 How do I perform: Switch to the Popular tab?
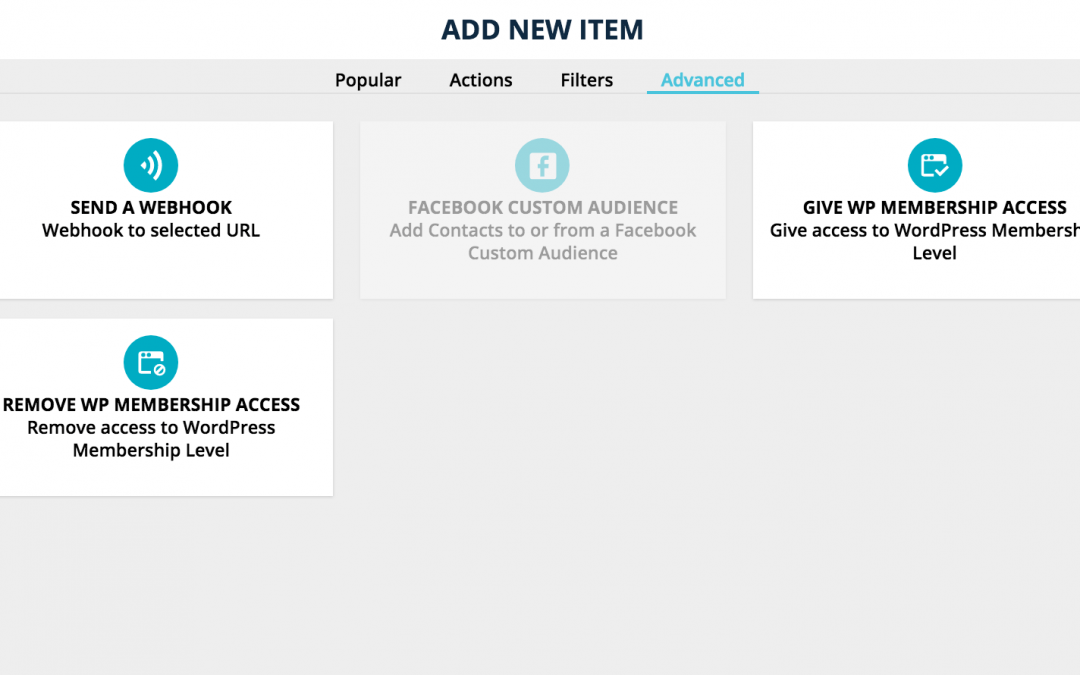coord(368,81)
